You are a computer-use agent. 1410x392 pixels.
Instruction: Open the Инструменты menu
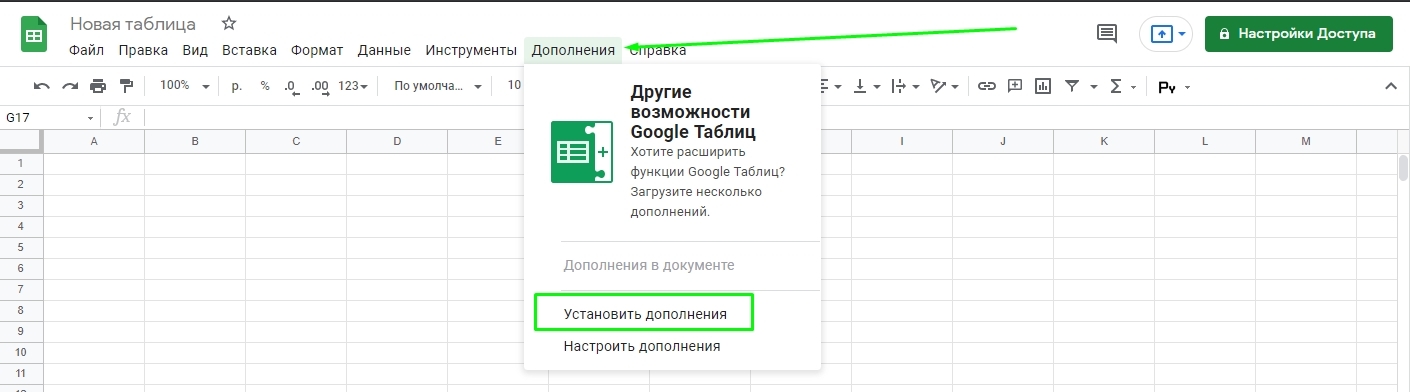[x=471, y=50]
